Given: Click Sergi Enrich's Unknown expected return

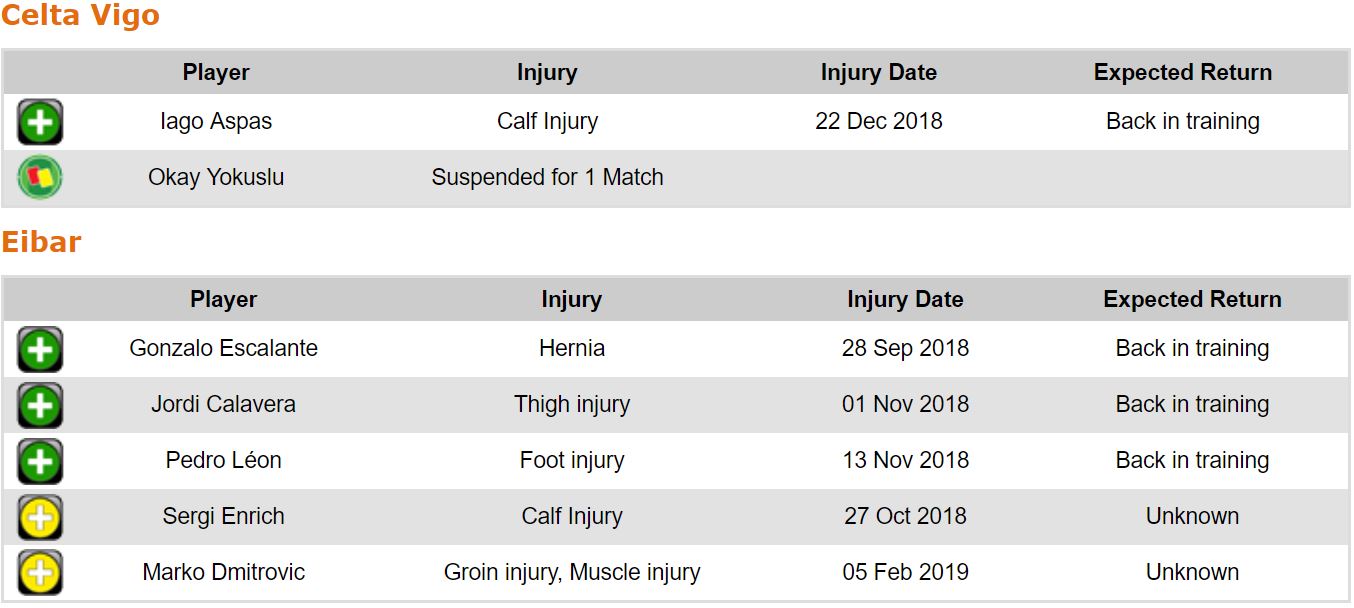Looking at the screenshot, I should (1192, 517).
